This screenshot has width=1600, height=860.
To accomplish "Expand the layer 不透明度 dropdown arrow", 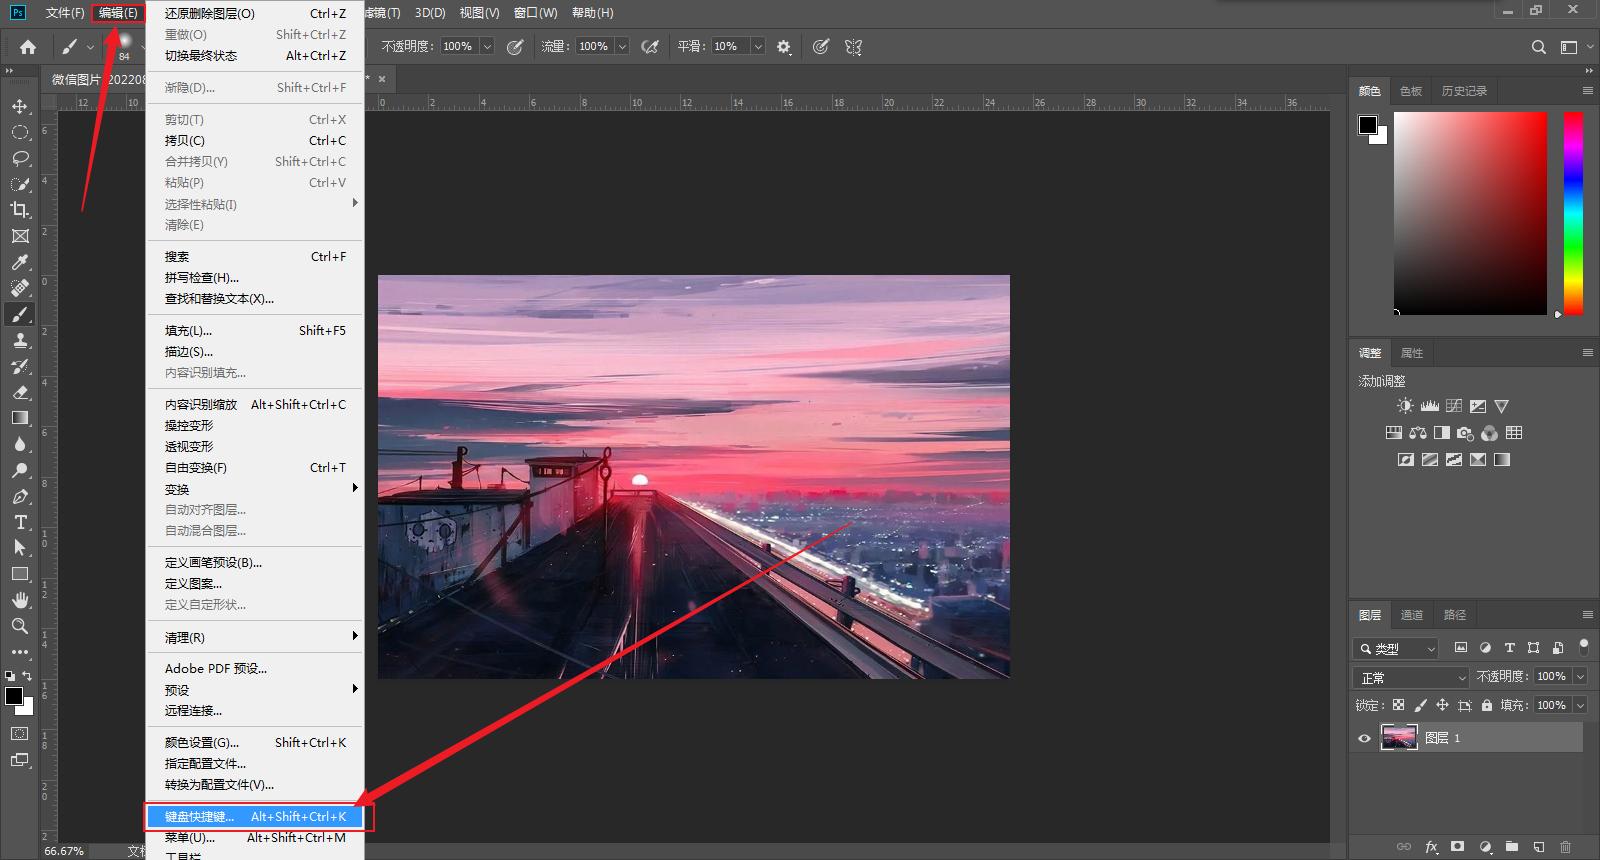I will coord(1580,677).
